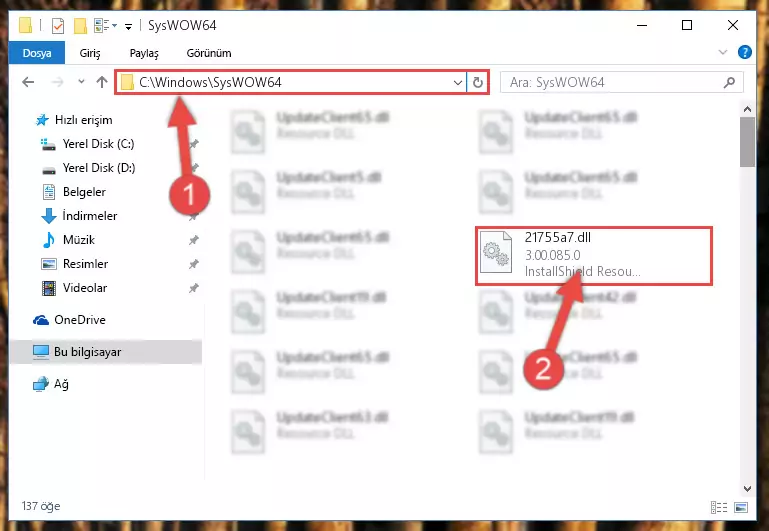Image resolution: width=769 pixels, height=531 pixels.
Task: Select the 21755a7.dll file
Action: (x=593, y=255)
